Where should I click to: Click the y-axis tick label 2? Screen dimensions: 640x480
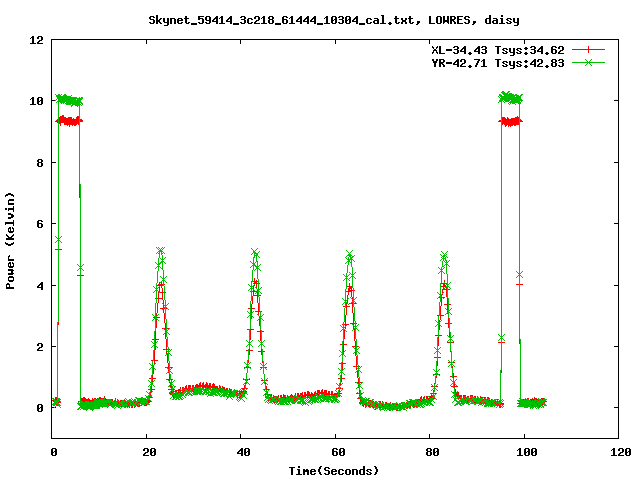click(40, 347)
